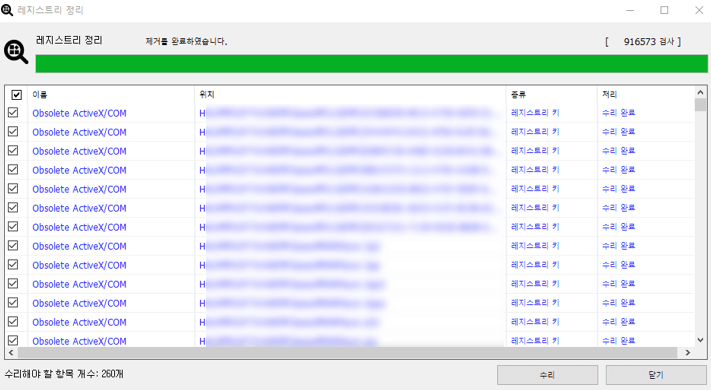
Task: Uncheck the sixth Obsolete ActiveX/COM row checkbox
Action: click(13, 208)
